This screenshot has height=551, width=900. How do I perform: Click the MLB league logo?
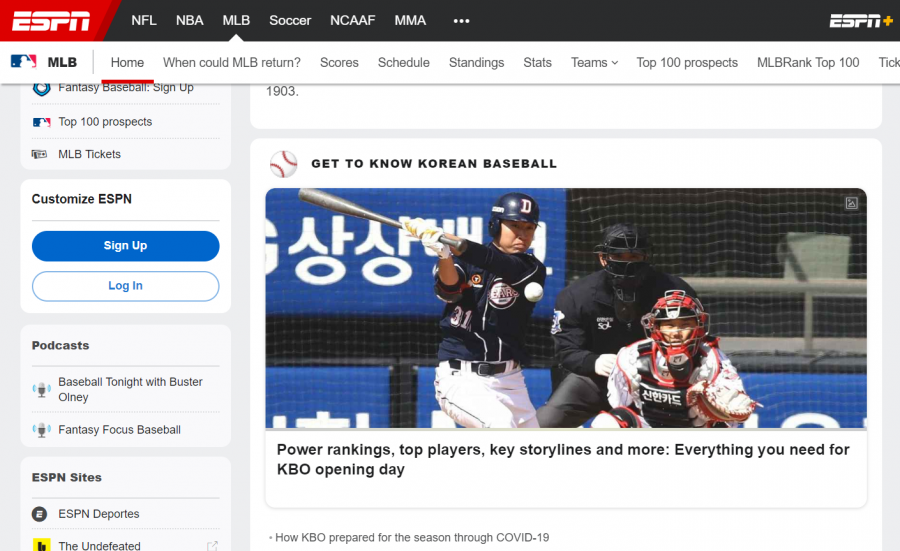(x=24, y=61)
